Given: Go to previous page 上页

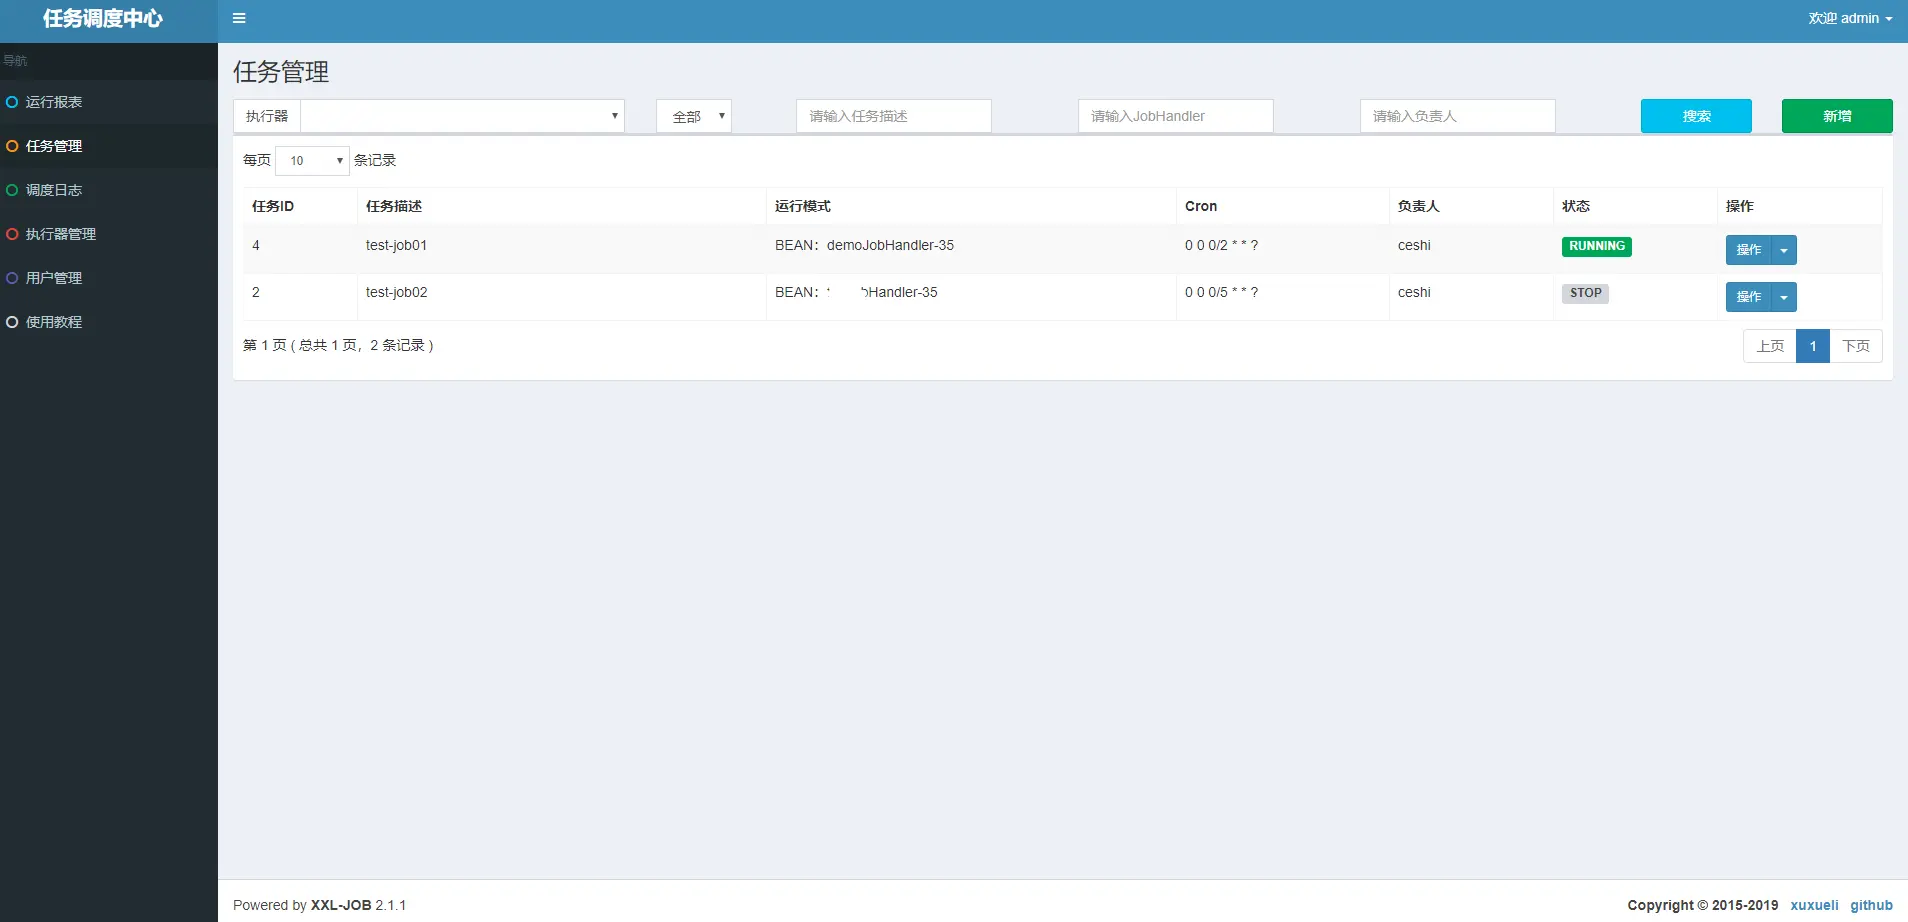Looking at the screenshot, I should [x=1770, y=346].
